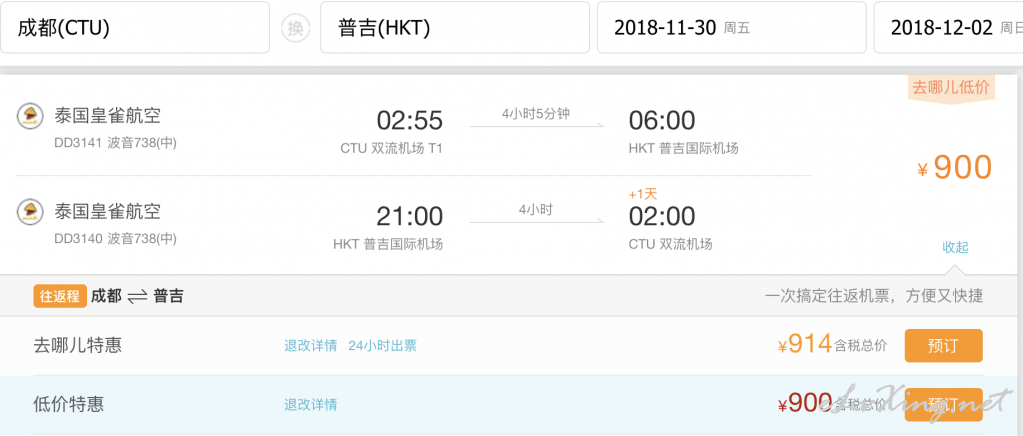Book the 去哪儿特惠 fare at ¥914

click(x=943, y=345)
